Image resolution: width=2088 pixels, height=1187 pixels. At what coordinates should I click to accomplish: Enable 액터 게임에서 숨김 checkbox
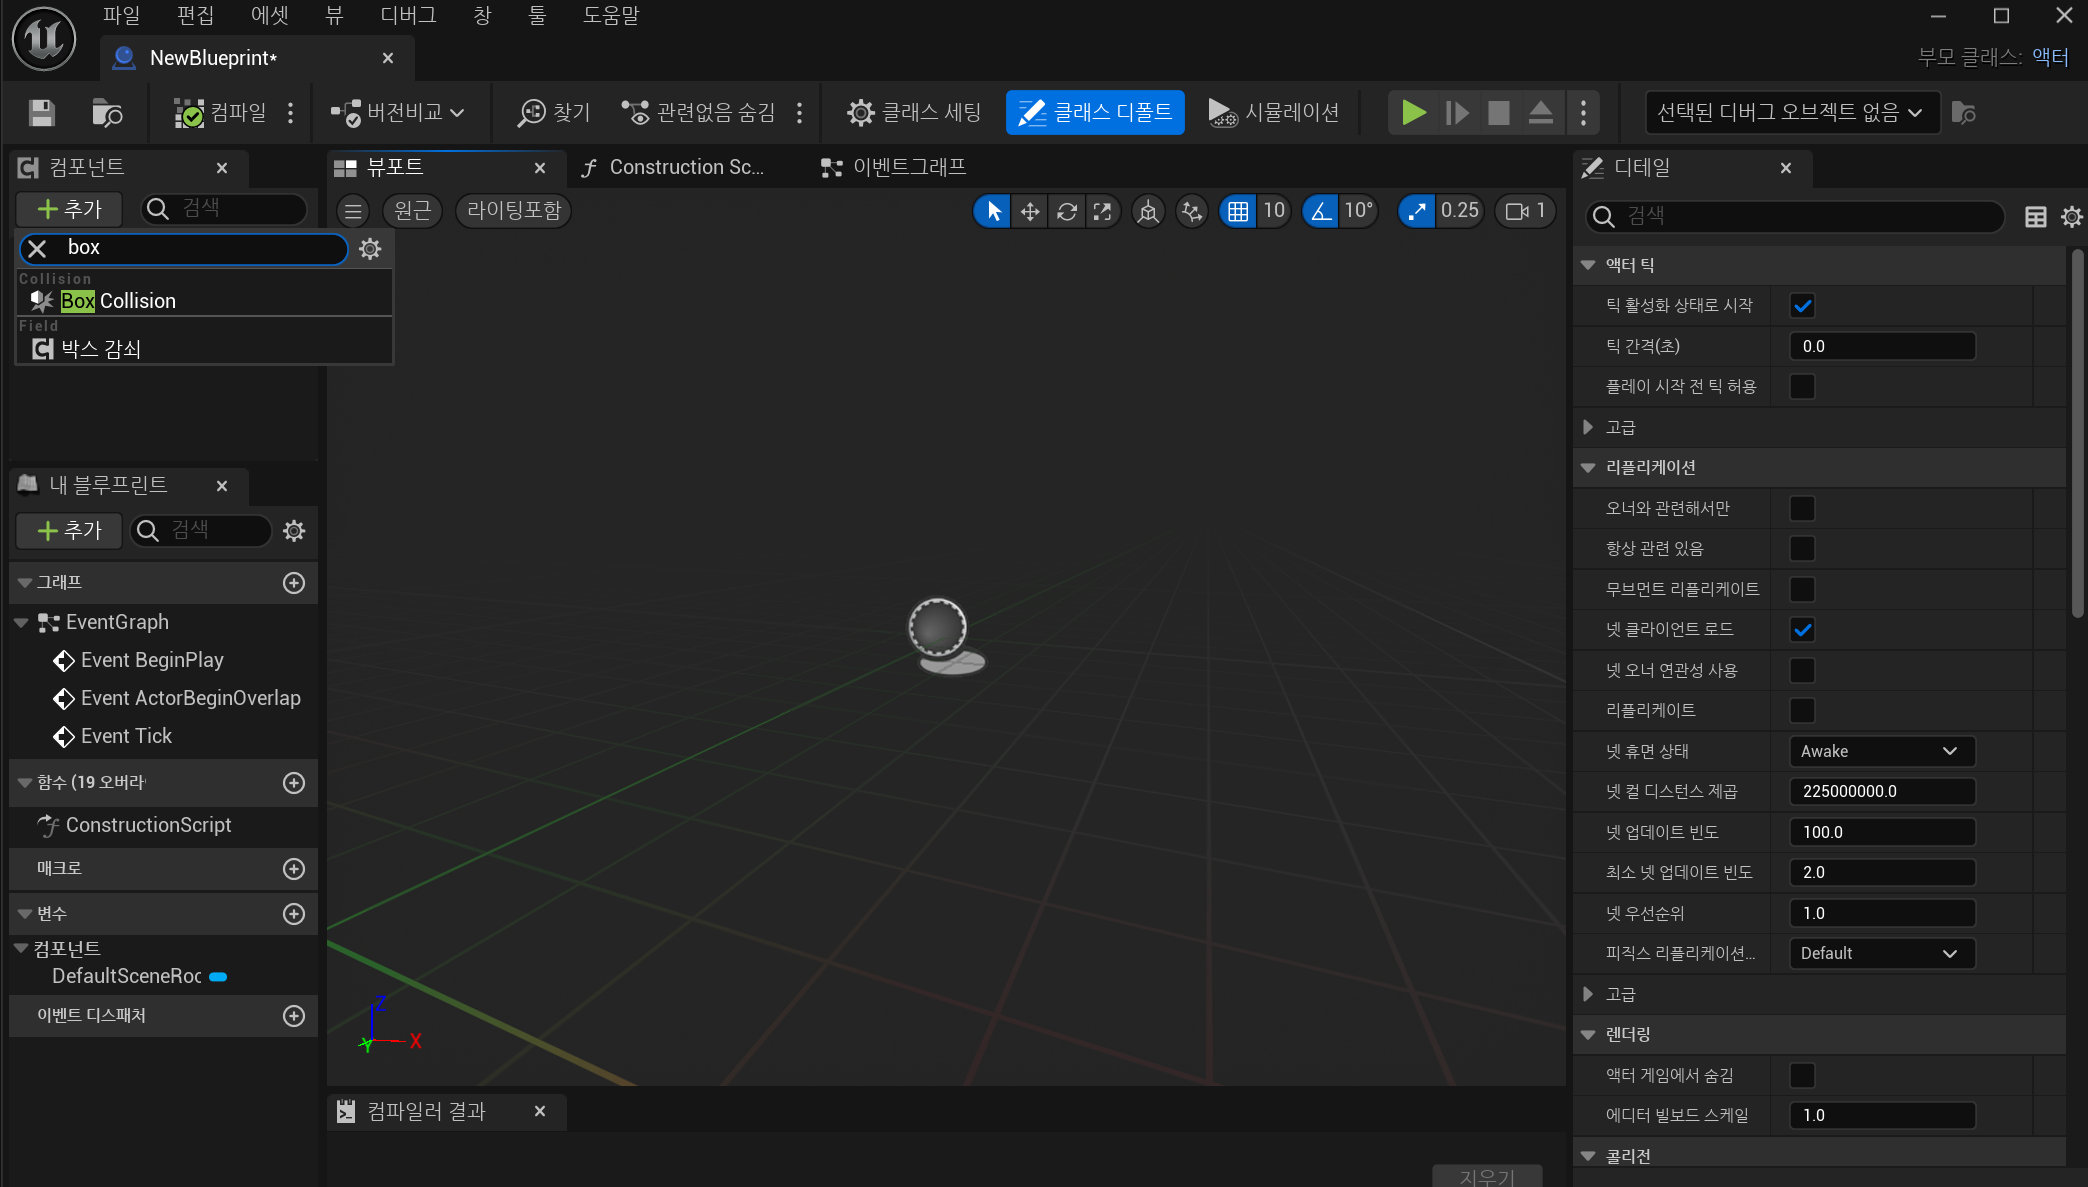1802,1076
